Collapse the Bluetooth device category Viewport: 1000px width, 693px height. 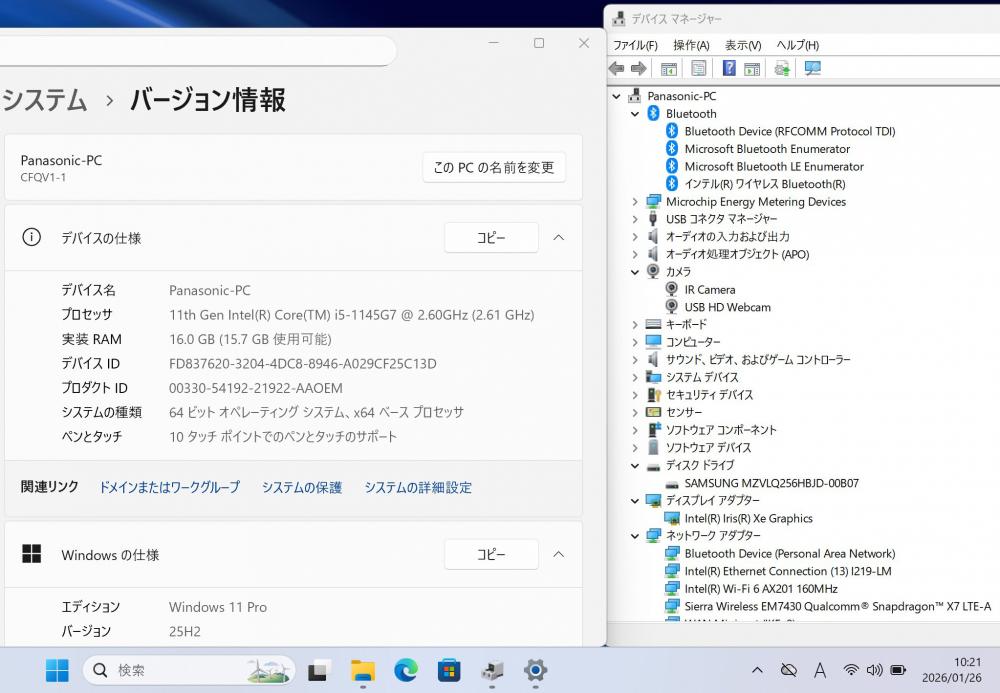[x=634, y=114]
